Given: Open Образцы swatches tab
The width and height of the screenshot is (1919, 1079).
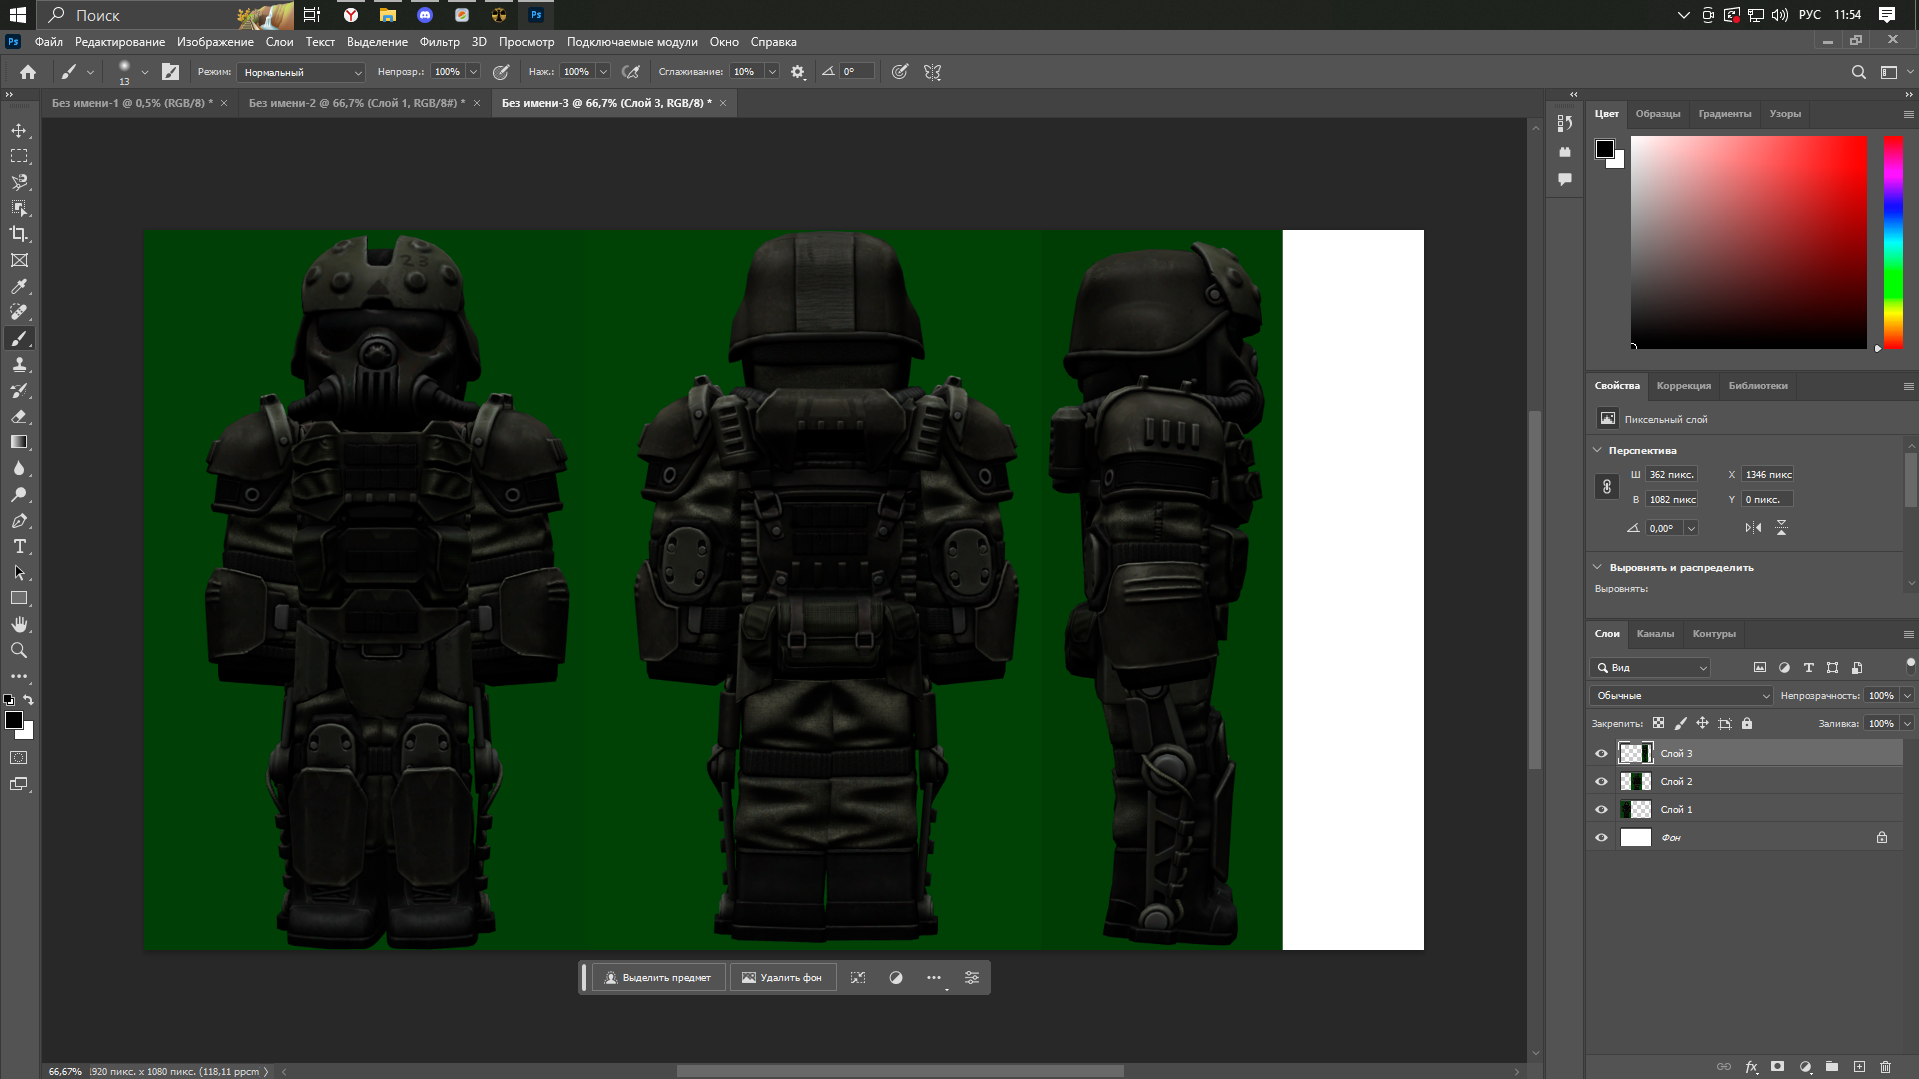Looking at the screenshot, I should [x=1657, y=114].
